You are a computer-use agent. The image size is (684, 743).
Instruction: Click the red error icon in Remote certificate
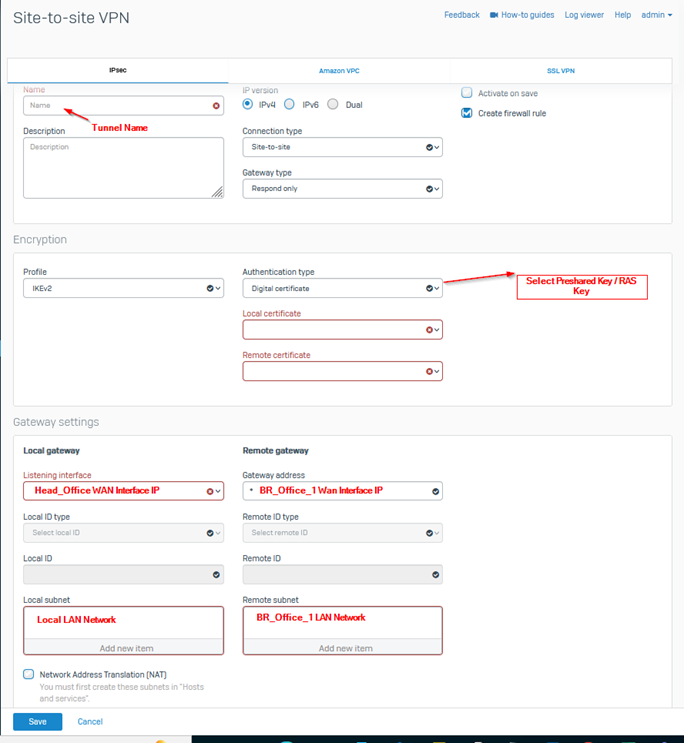[429, 371]
